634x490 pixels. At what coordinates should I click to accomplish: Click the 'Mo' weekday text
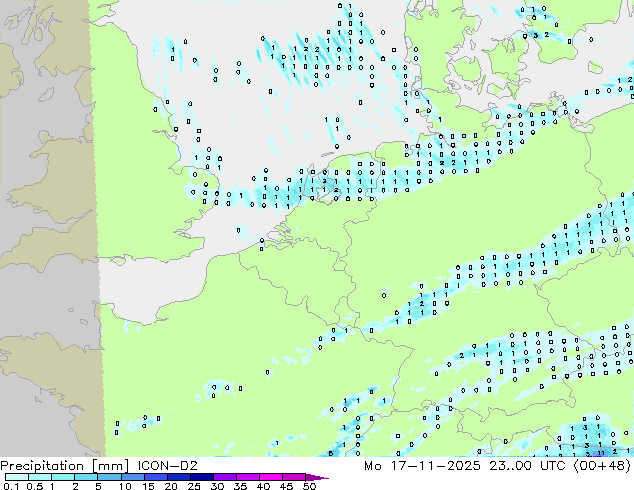(x=373, y=466)
